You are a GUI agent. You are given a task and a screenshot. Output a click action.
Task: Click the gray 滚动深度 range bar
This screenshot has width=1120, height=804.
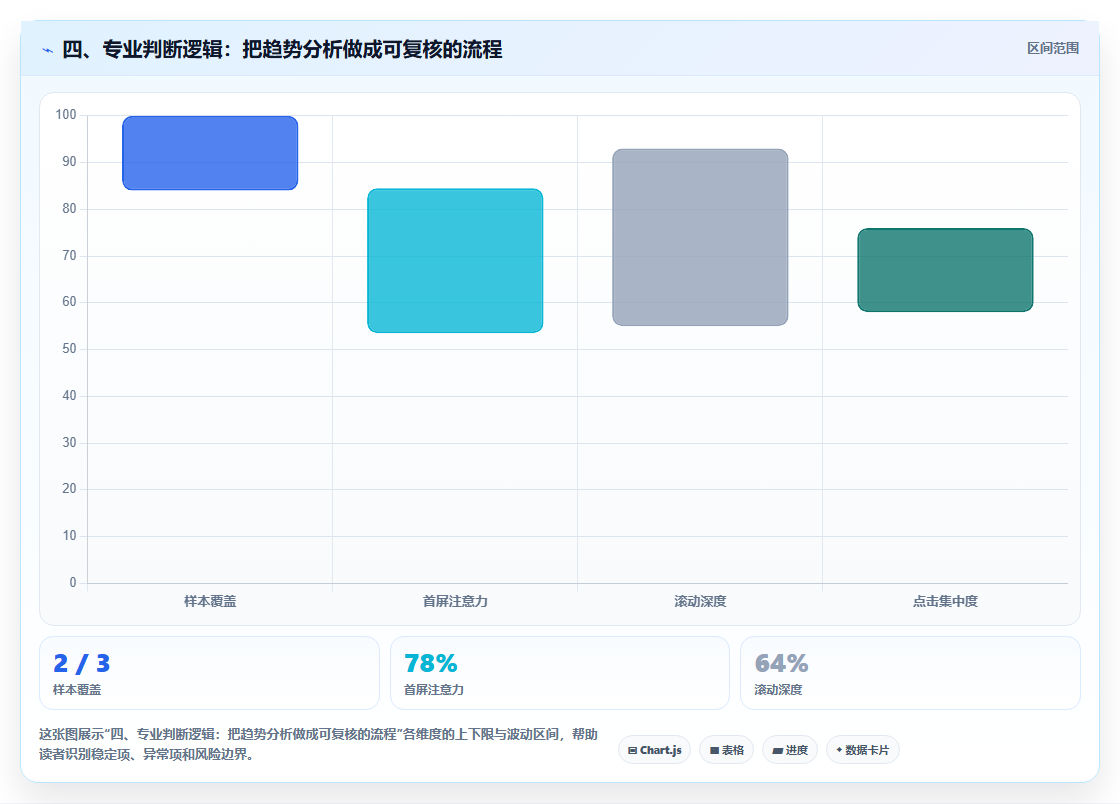[x=700, y=237]
